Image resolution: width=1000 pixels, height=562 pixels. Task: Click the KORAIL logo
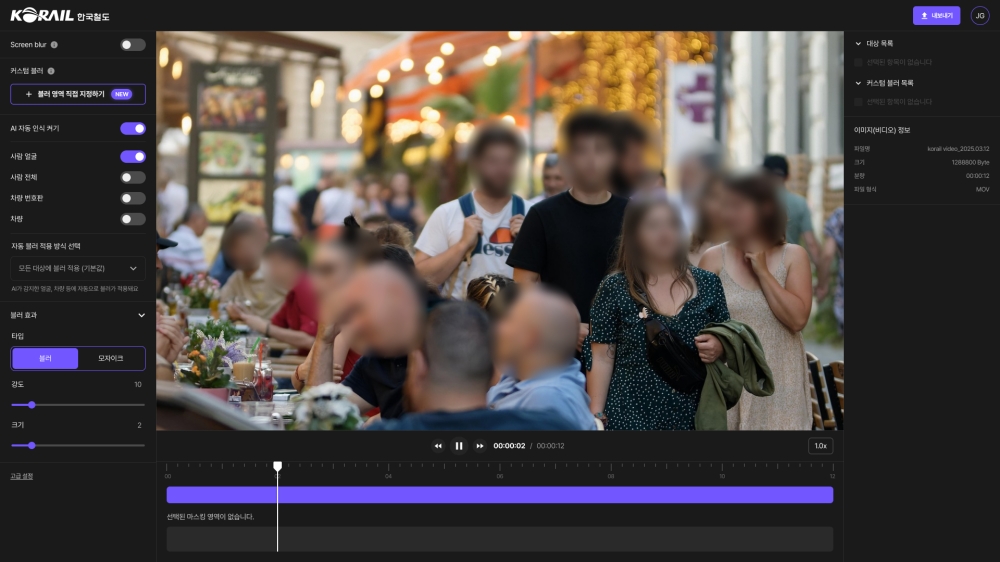pos(60,16)
